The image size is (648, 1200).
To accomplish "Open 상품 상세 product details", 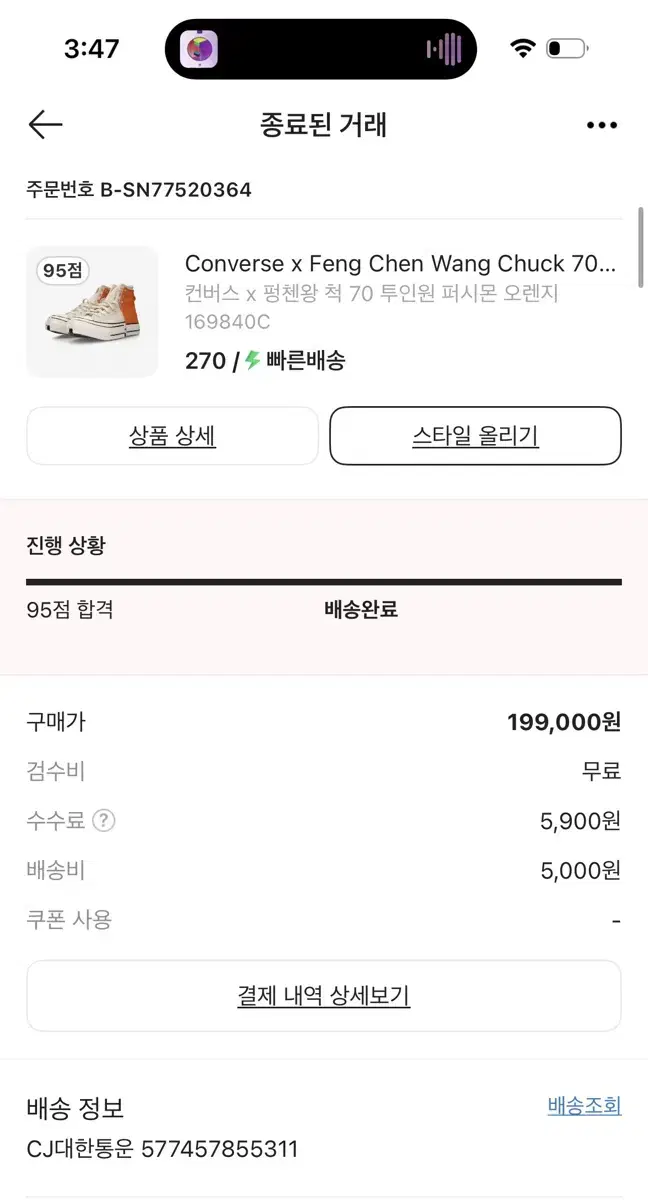I will click(x=172, y=436).
